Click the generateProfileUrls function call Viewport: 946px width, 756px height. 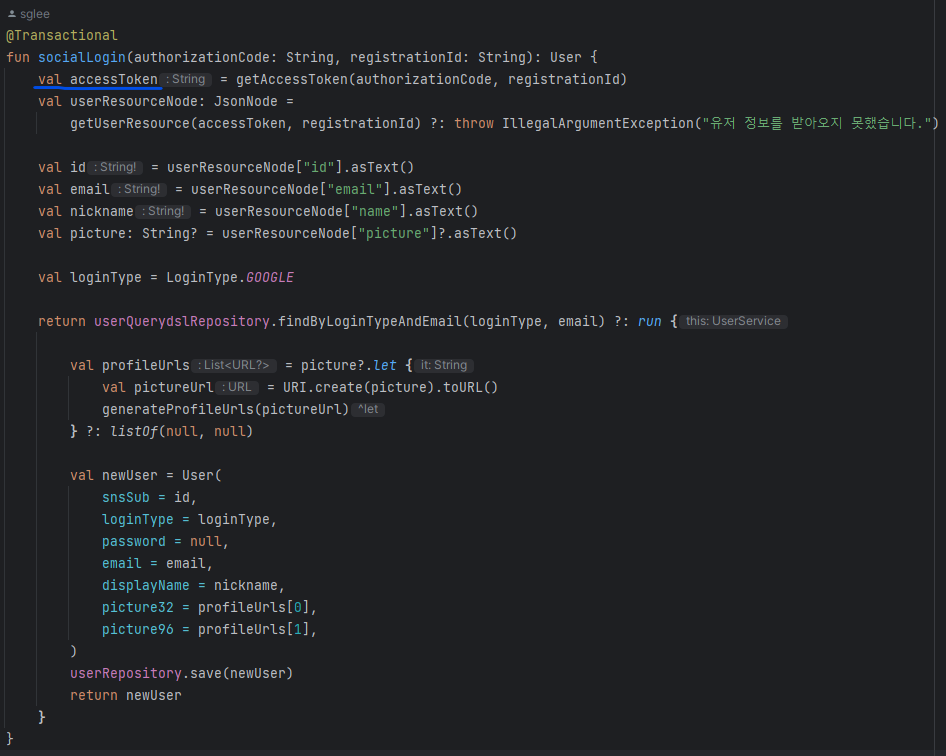click(x=178, y=410)
